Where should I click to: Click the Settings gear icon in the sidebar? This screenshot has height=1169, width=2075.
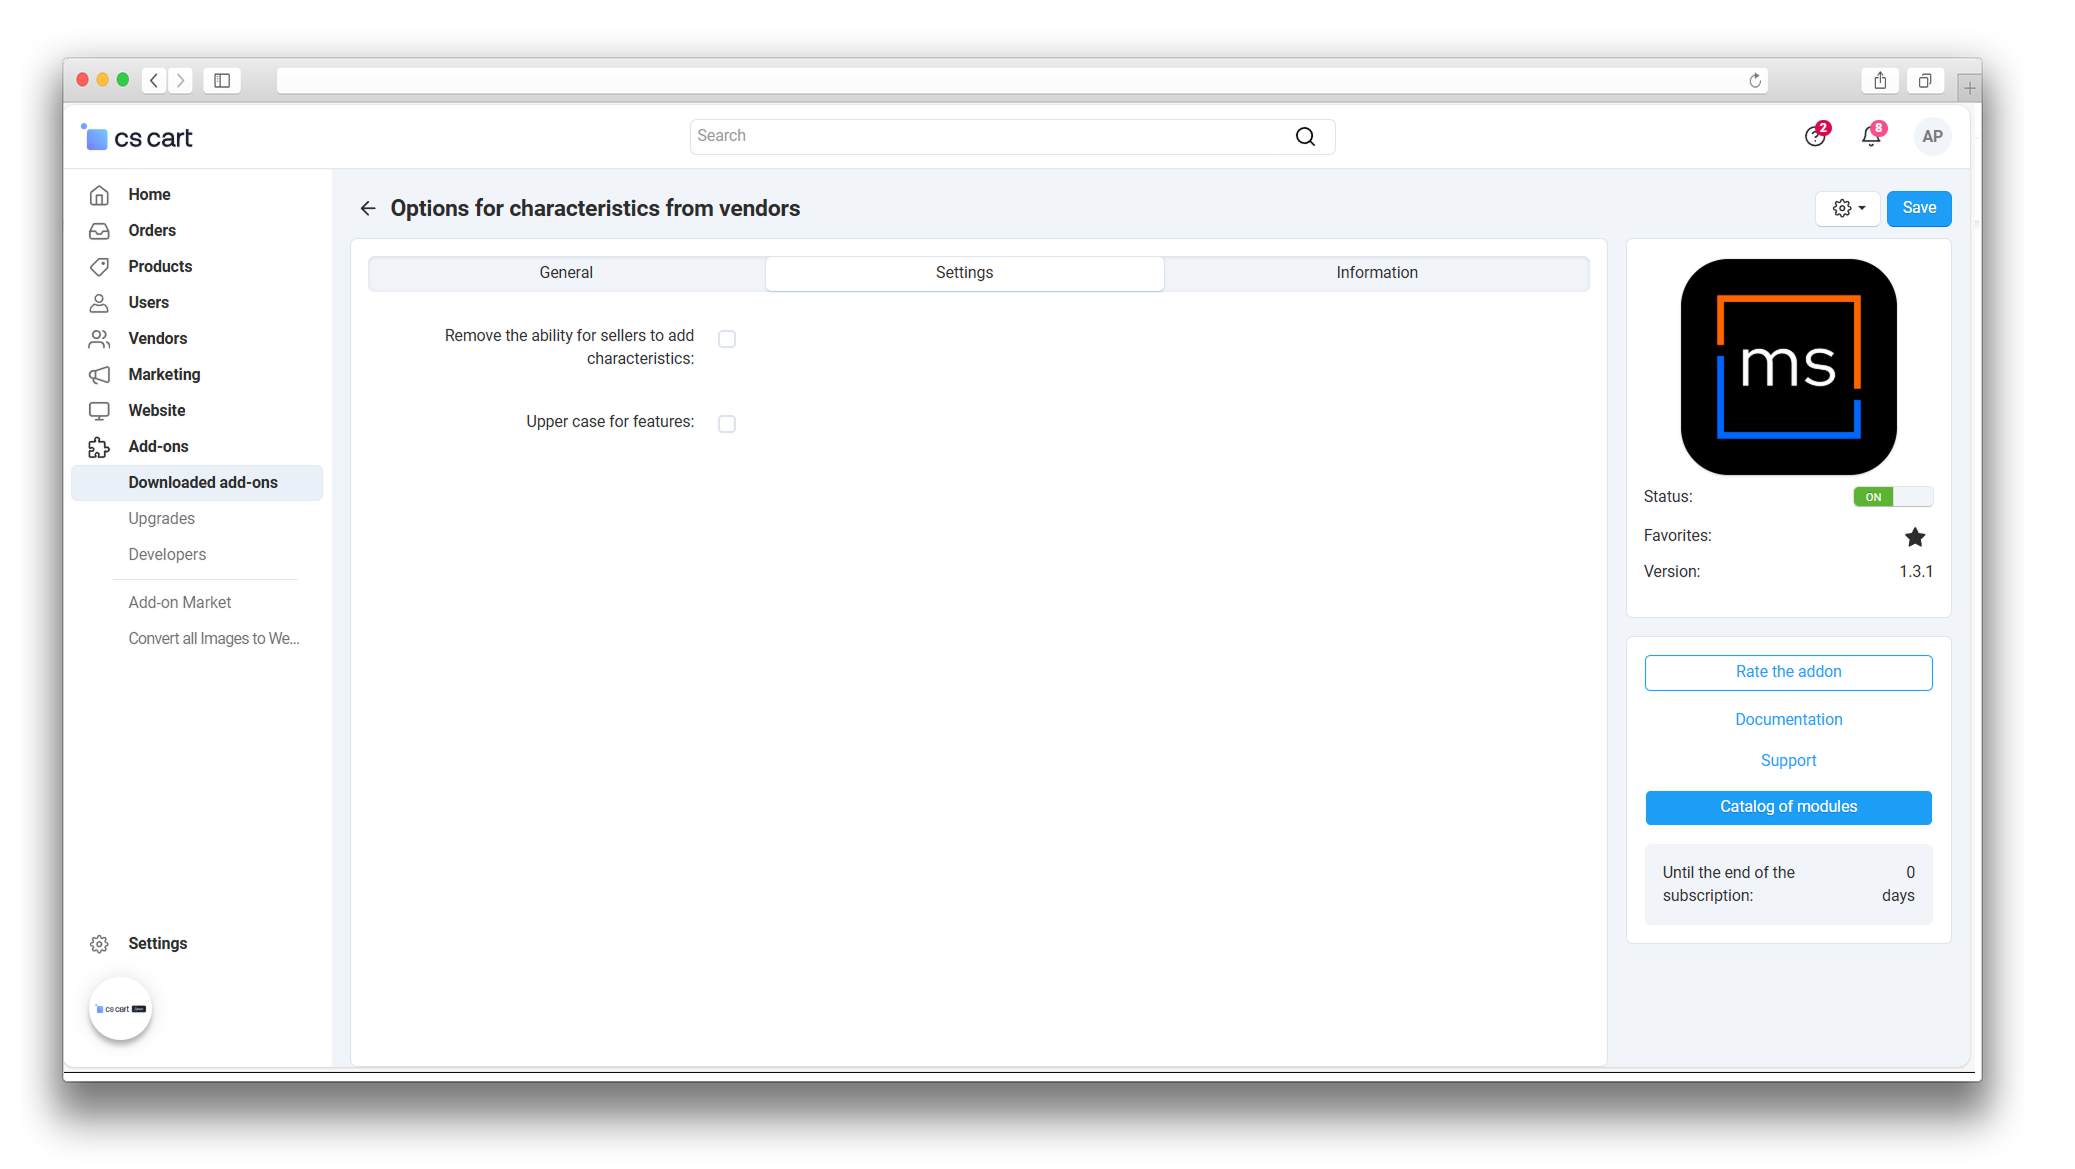coord(99,944)
